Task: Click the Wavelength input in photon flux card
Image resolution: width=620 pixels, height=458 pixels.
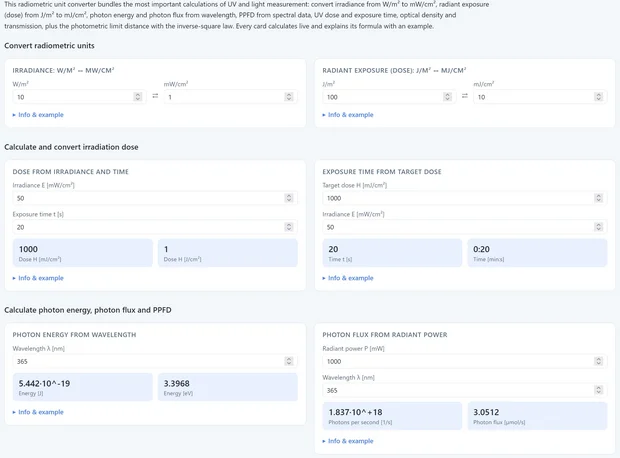Action: point(464,390)
